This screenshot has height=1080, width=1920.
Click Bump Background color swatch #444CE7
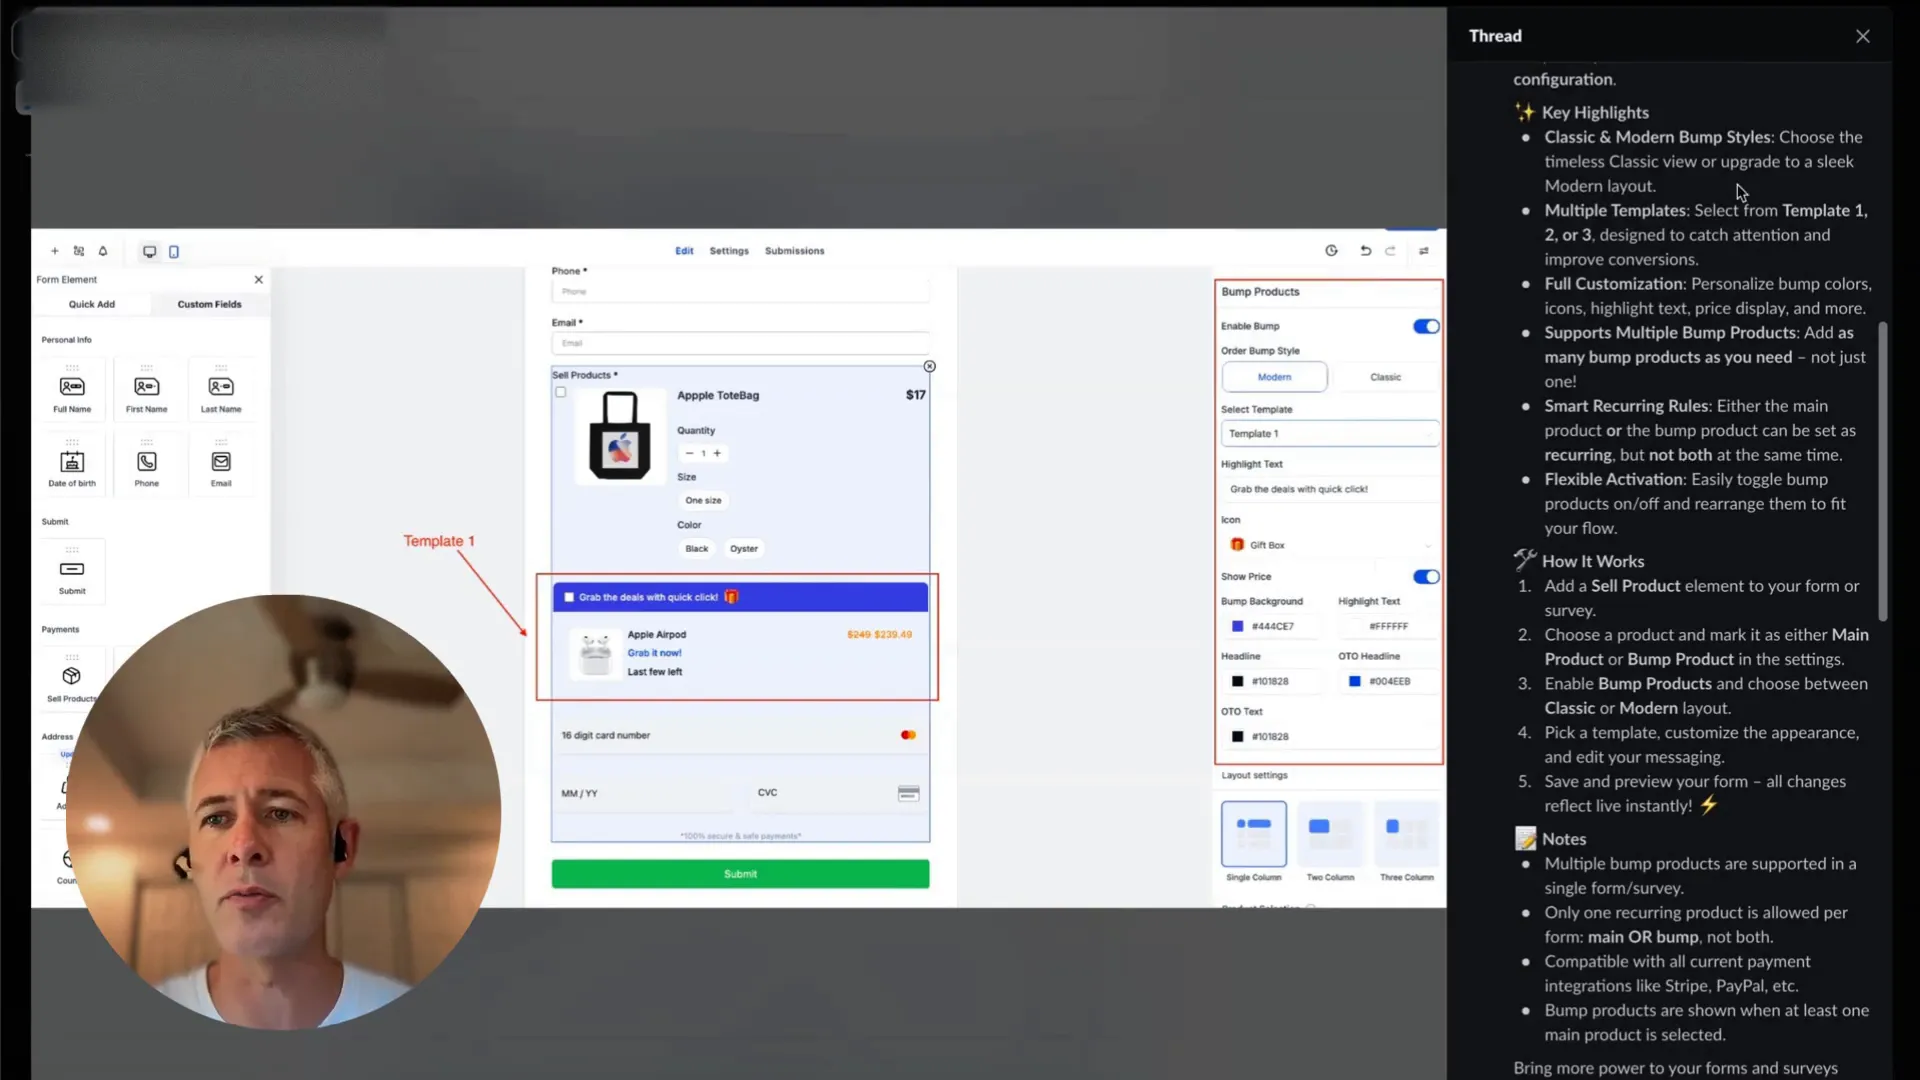[1237, 626]
